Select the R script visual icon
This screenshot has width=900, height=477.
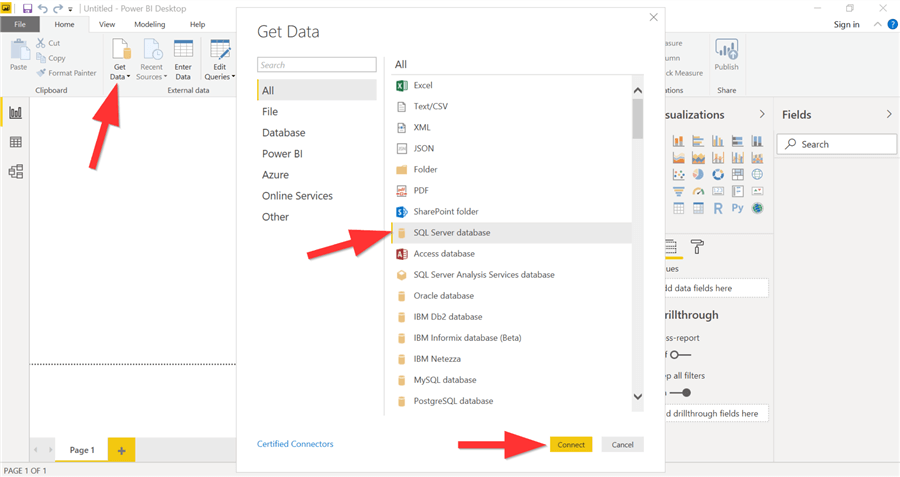click(718, 208)
